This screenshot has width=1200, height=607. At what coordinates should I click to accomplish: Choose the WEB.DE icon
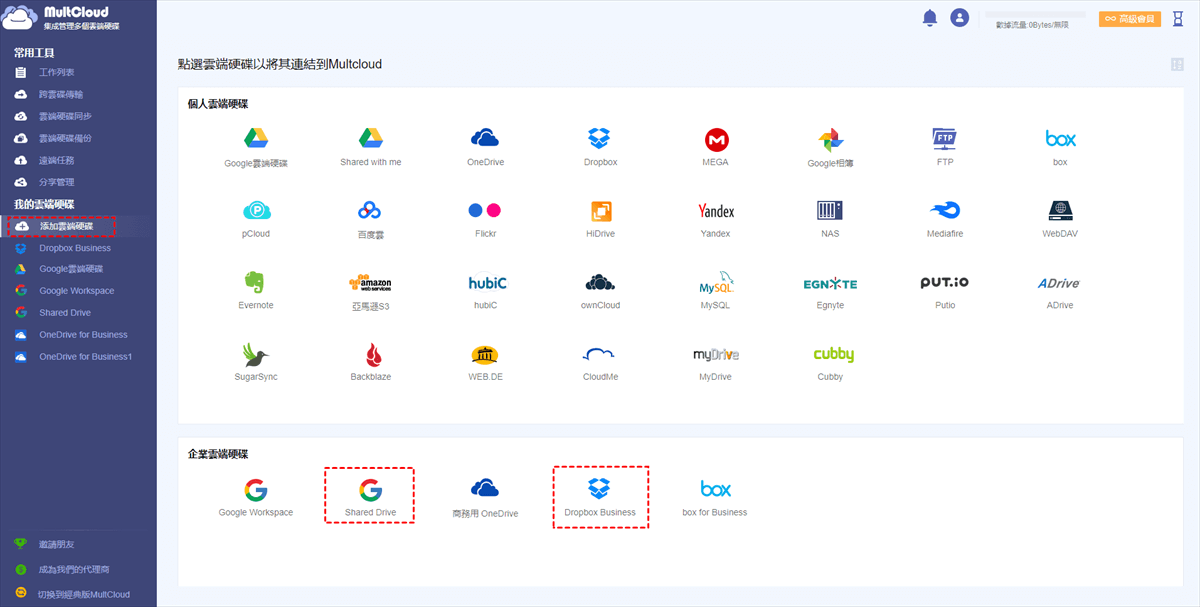(485, 354)
